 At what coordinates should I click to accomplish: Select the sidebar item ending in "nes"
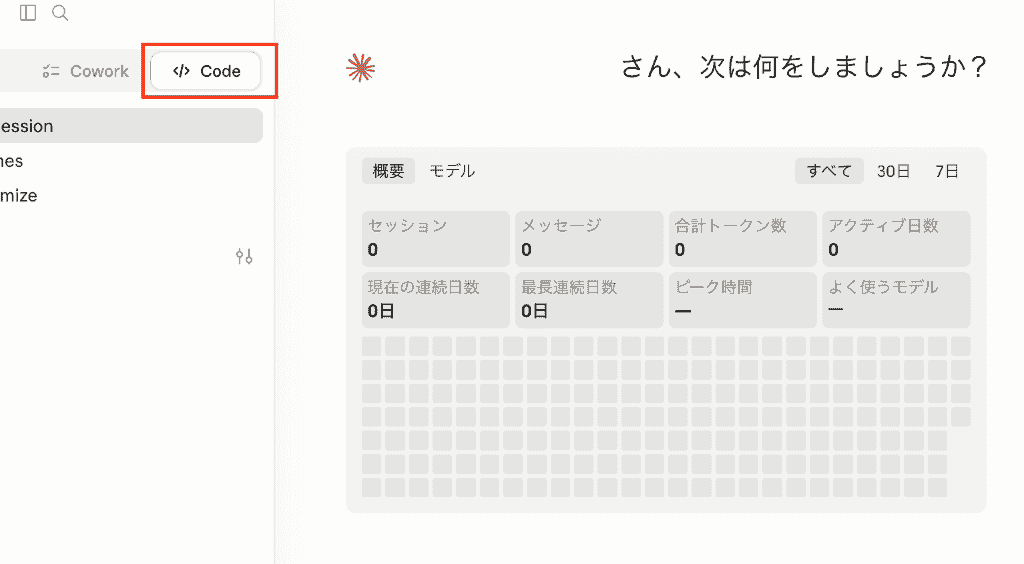click(x=131, y=161)
